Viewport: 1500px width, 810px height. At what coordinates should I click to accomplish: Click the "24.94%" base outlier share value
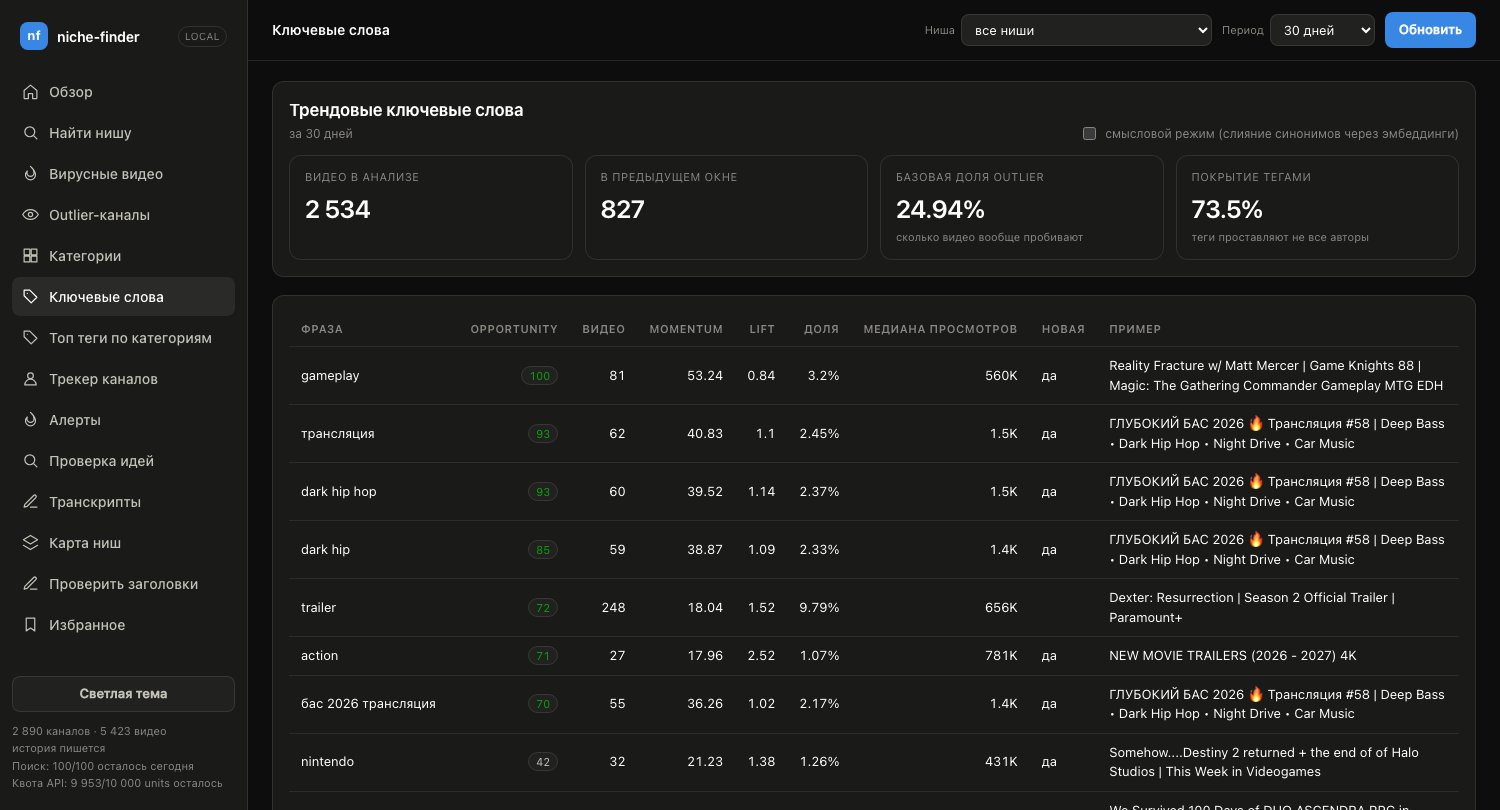click(940, 209)
